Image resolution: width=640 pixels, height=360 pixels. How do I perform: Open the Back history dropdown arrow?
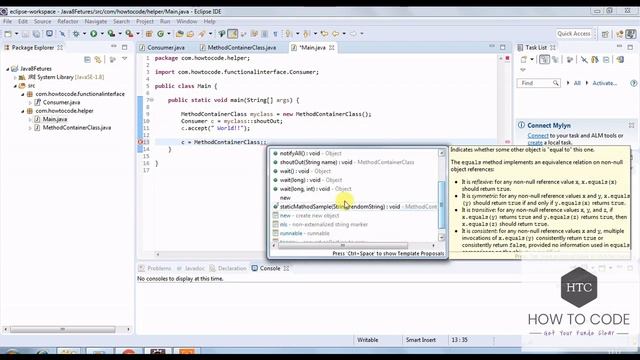click(344, 34)
